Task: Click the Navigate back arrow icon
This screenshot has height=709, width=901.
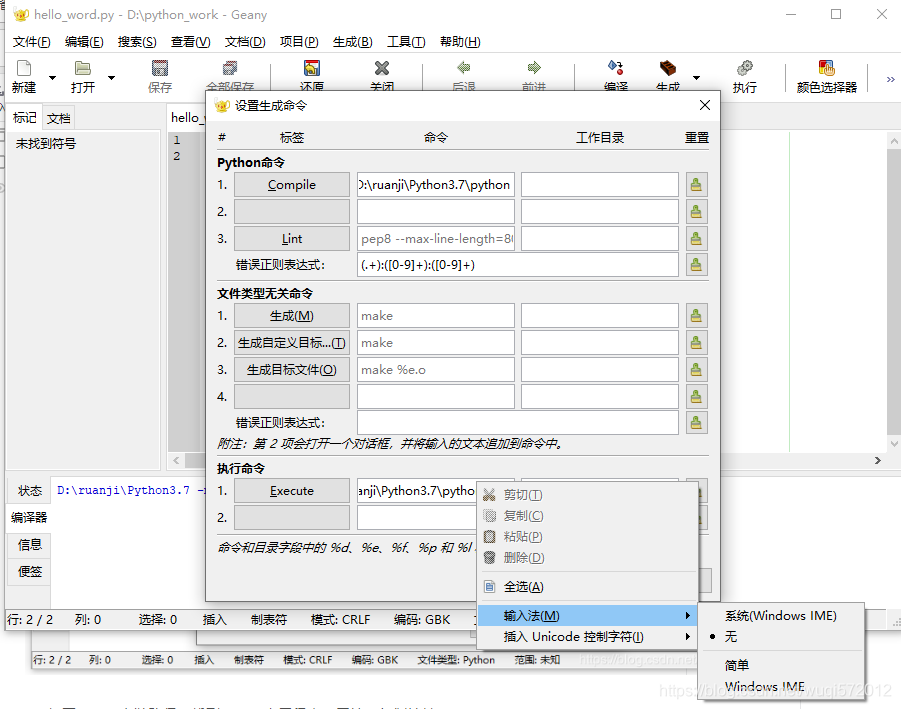Action: click(464, 68)
